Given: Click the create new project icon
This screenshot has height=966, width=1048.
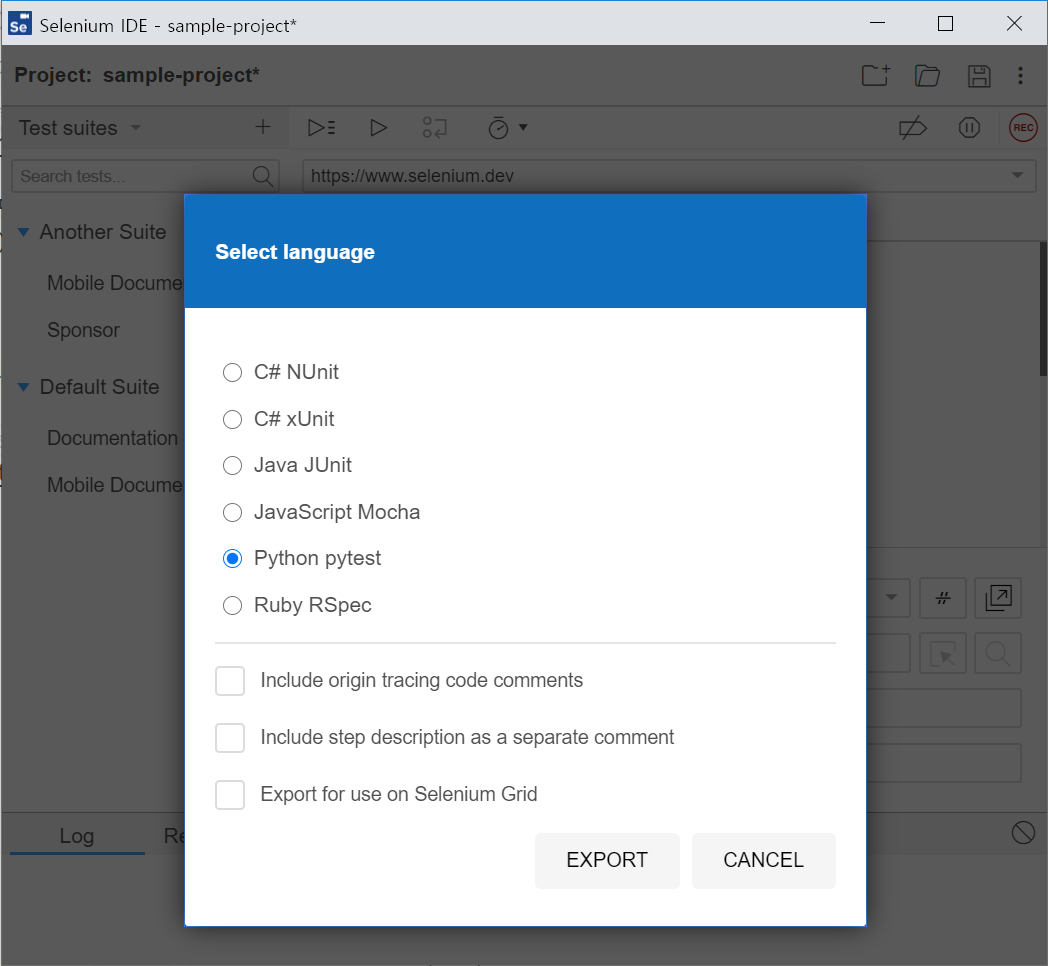Looking at the screenshot, I should [875, 76].
